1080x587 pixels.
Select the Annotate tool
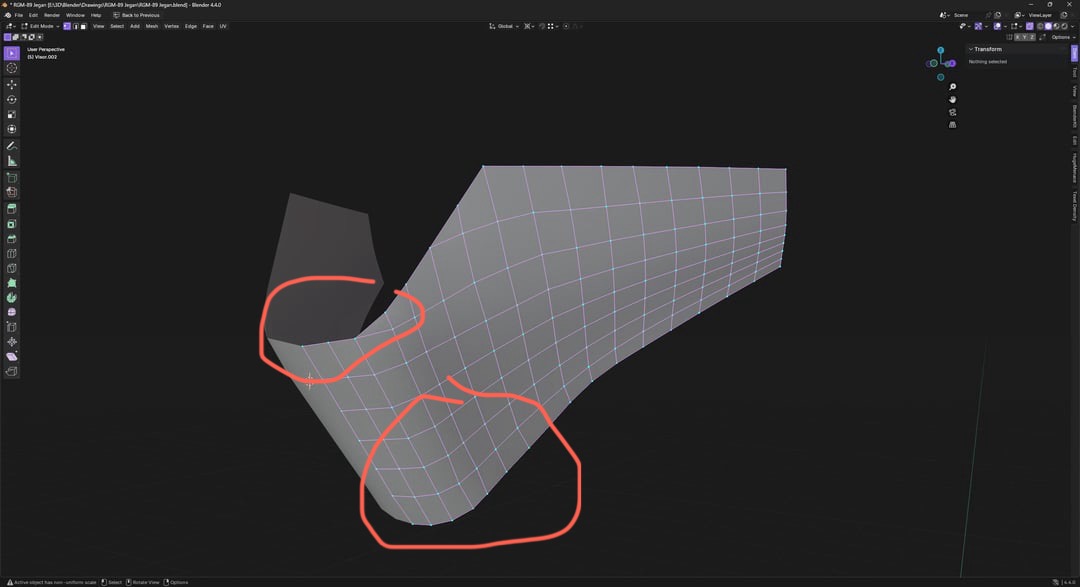coord(12,146)
